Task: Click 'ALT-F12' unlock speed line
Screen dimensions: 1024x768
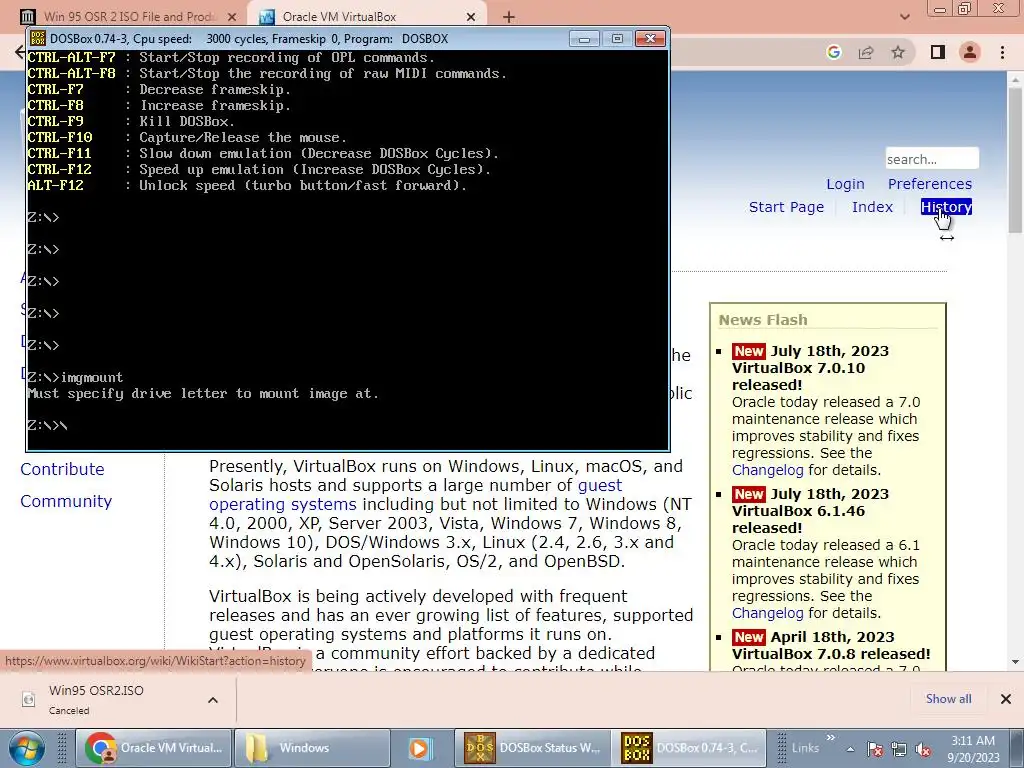Action: [x=248, y=185]
